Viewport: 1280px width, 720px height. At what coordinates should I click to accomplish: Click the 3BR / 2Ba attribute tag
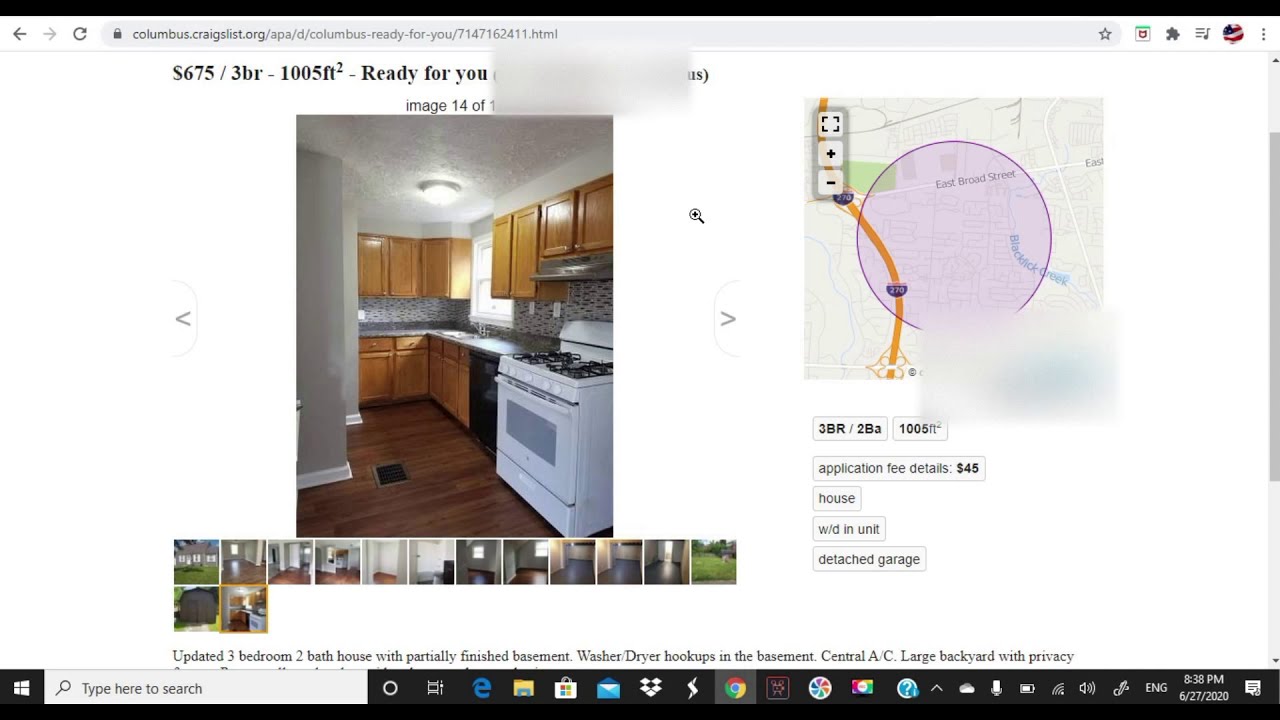click(850, 429)
